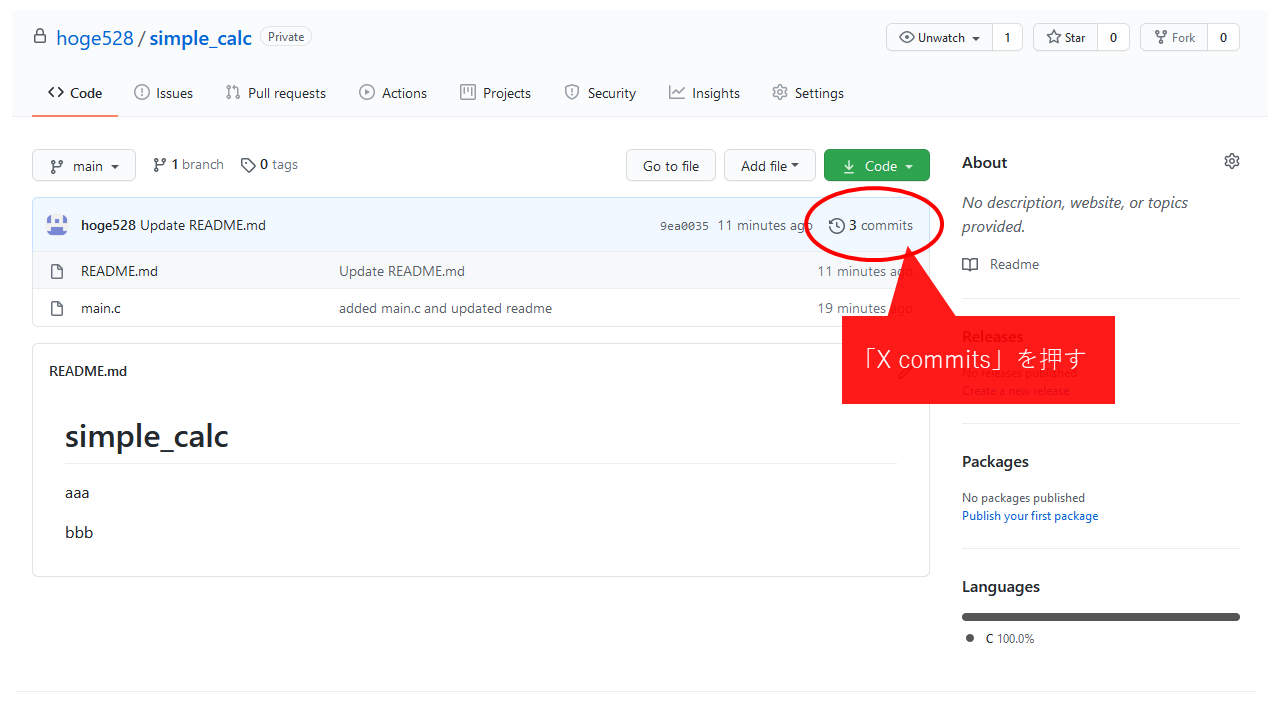Click the Readme book icon in About
Viewport: 1280px width, 720px height.
(x=970, y=264)
